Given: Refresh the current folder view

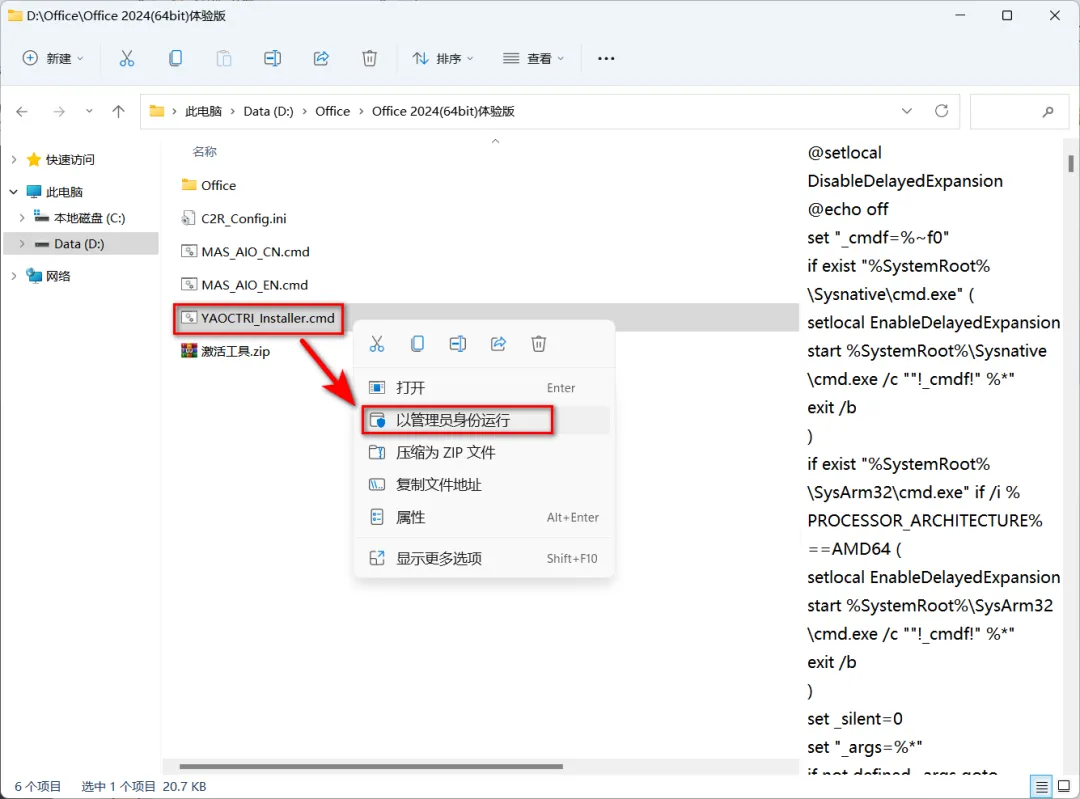Looking at the screenshot, I should tap(942, 111).
